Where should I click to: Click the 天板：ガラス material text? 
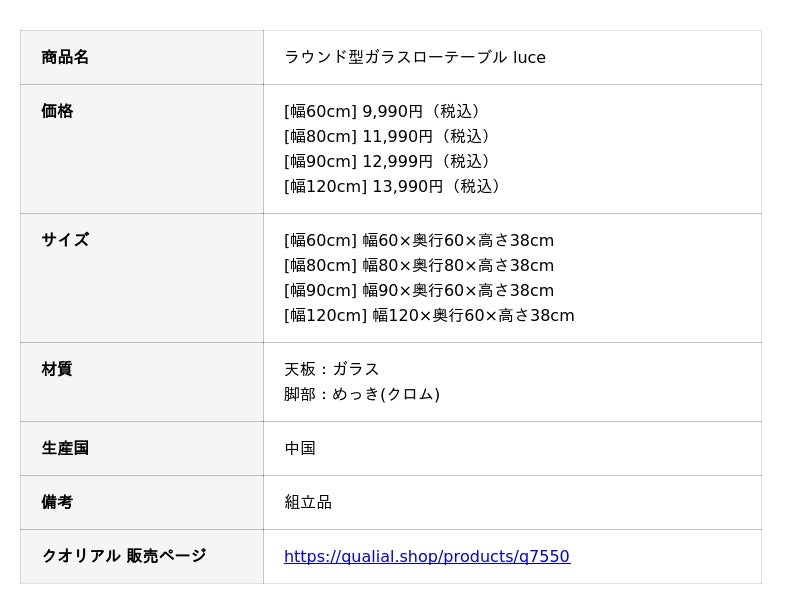[x=332, y=369]
